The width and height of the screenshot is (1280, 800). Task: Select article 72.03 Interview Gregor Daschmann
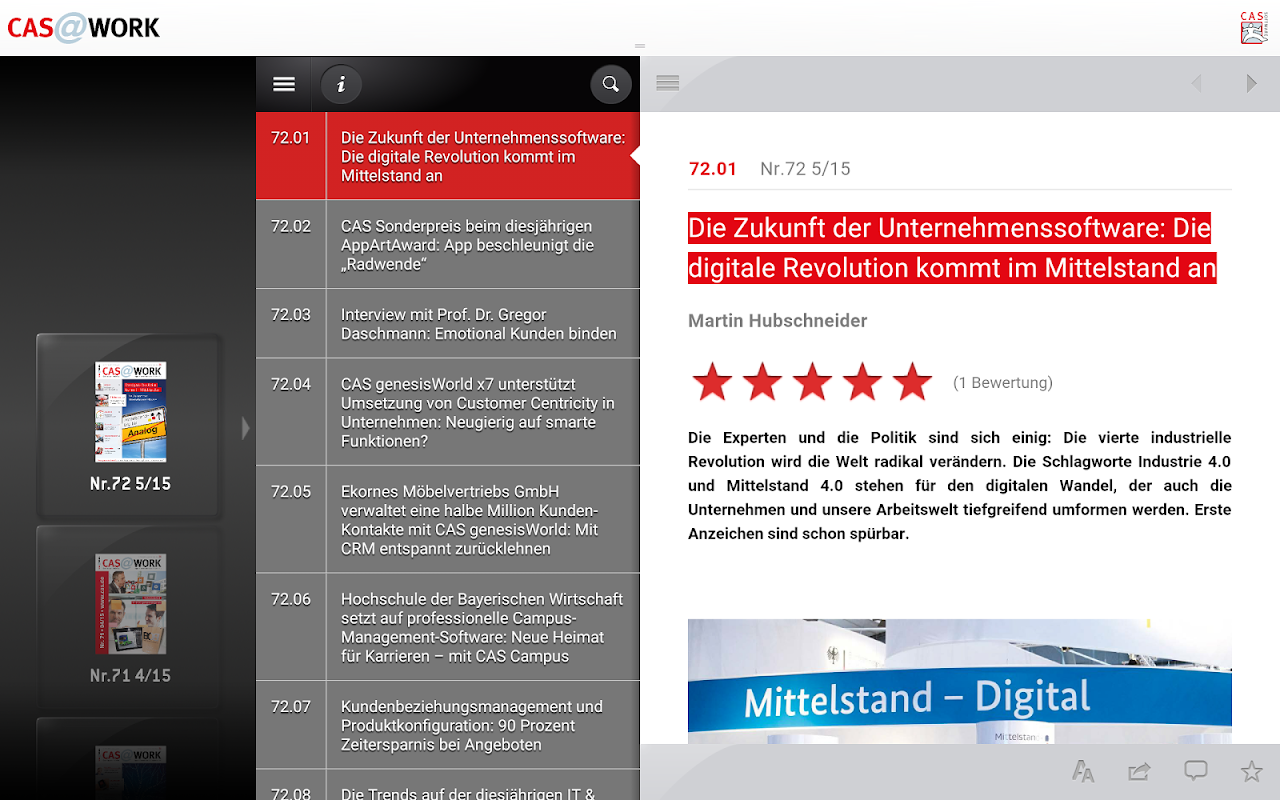448,324
